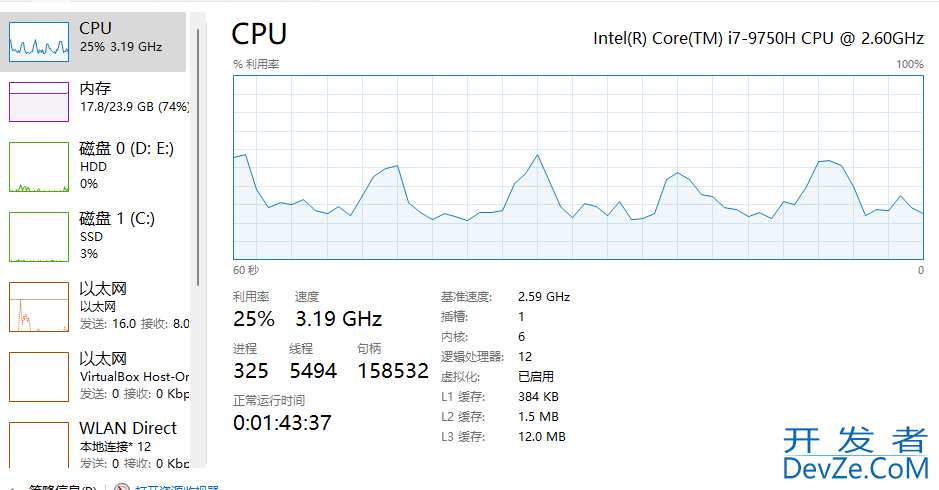The height and width of the screenshot is (490, 939).
Task: Click the large CPU utilization graph
Action: click(578, 166)
